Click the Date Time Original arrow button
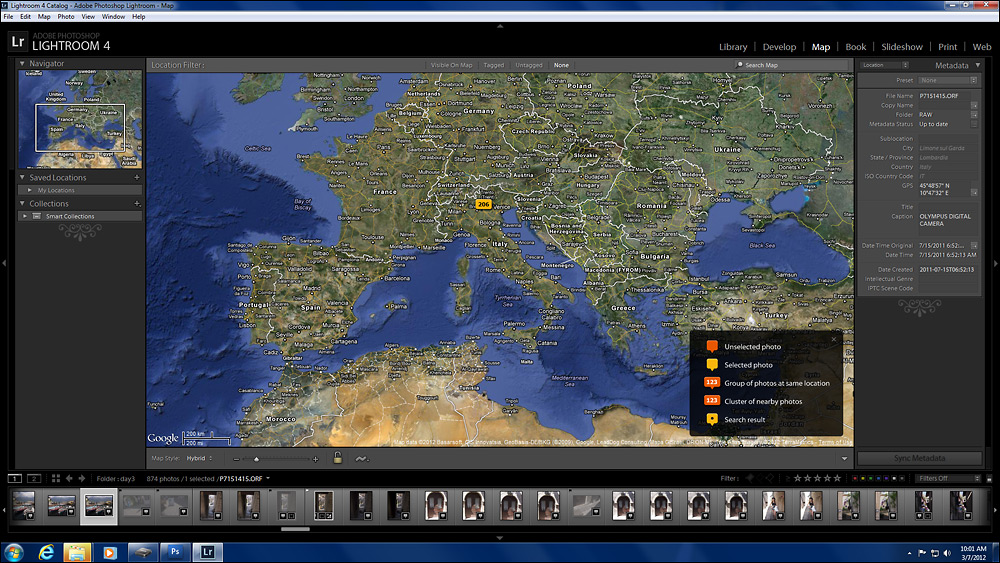Viewport: 1000px width, 563px height. click(x=974, y=245)
